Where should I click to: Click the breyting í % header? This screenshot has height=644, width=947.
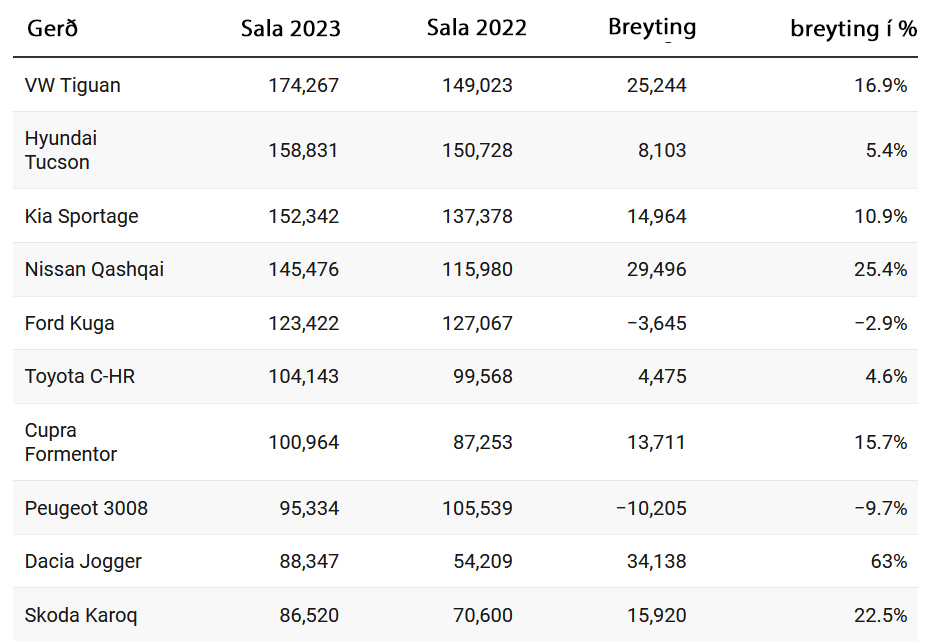tap(853, 29)
